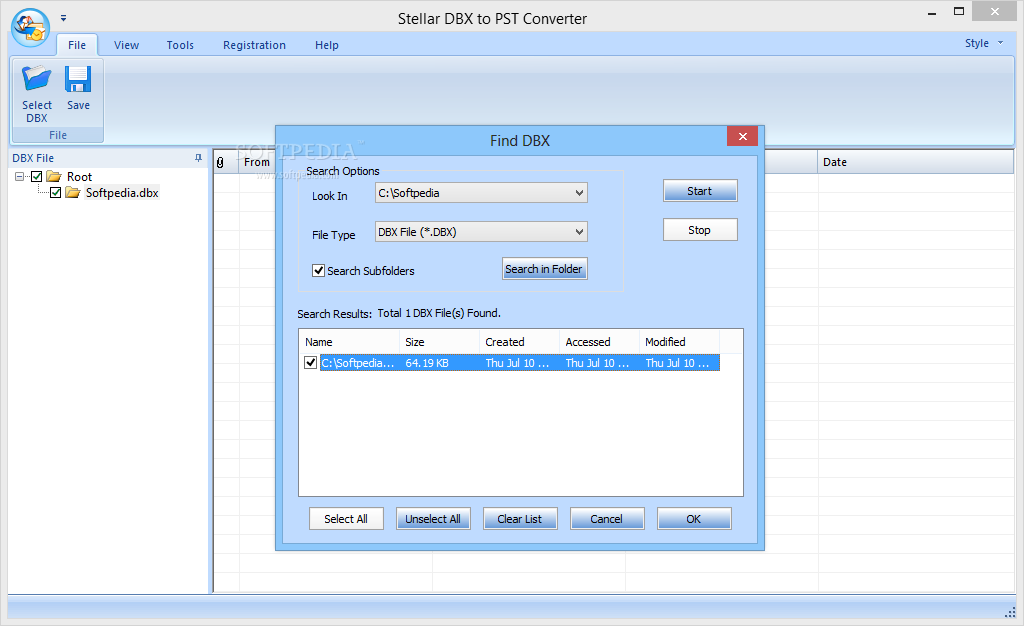Image resolution: width=1024 pixels, height=626 pixels.
Task: Click the 64.19 KB size cell
Action: (427, 363)
